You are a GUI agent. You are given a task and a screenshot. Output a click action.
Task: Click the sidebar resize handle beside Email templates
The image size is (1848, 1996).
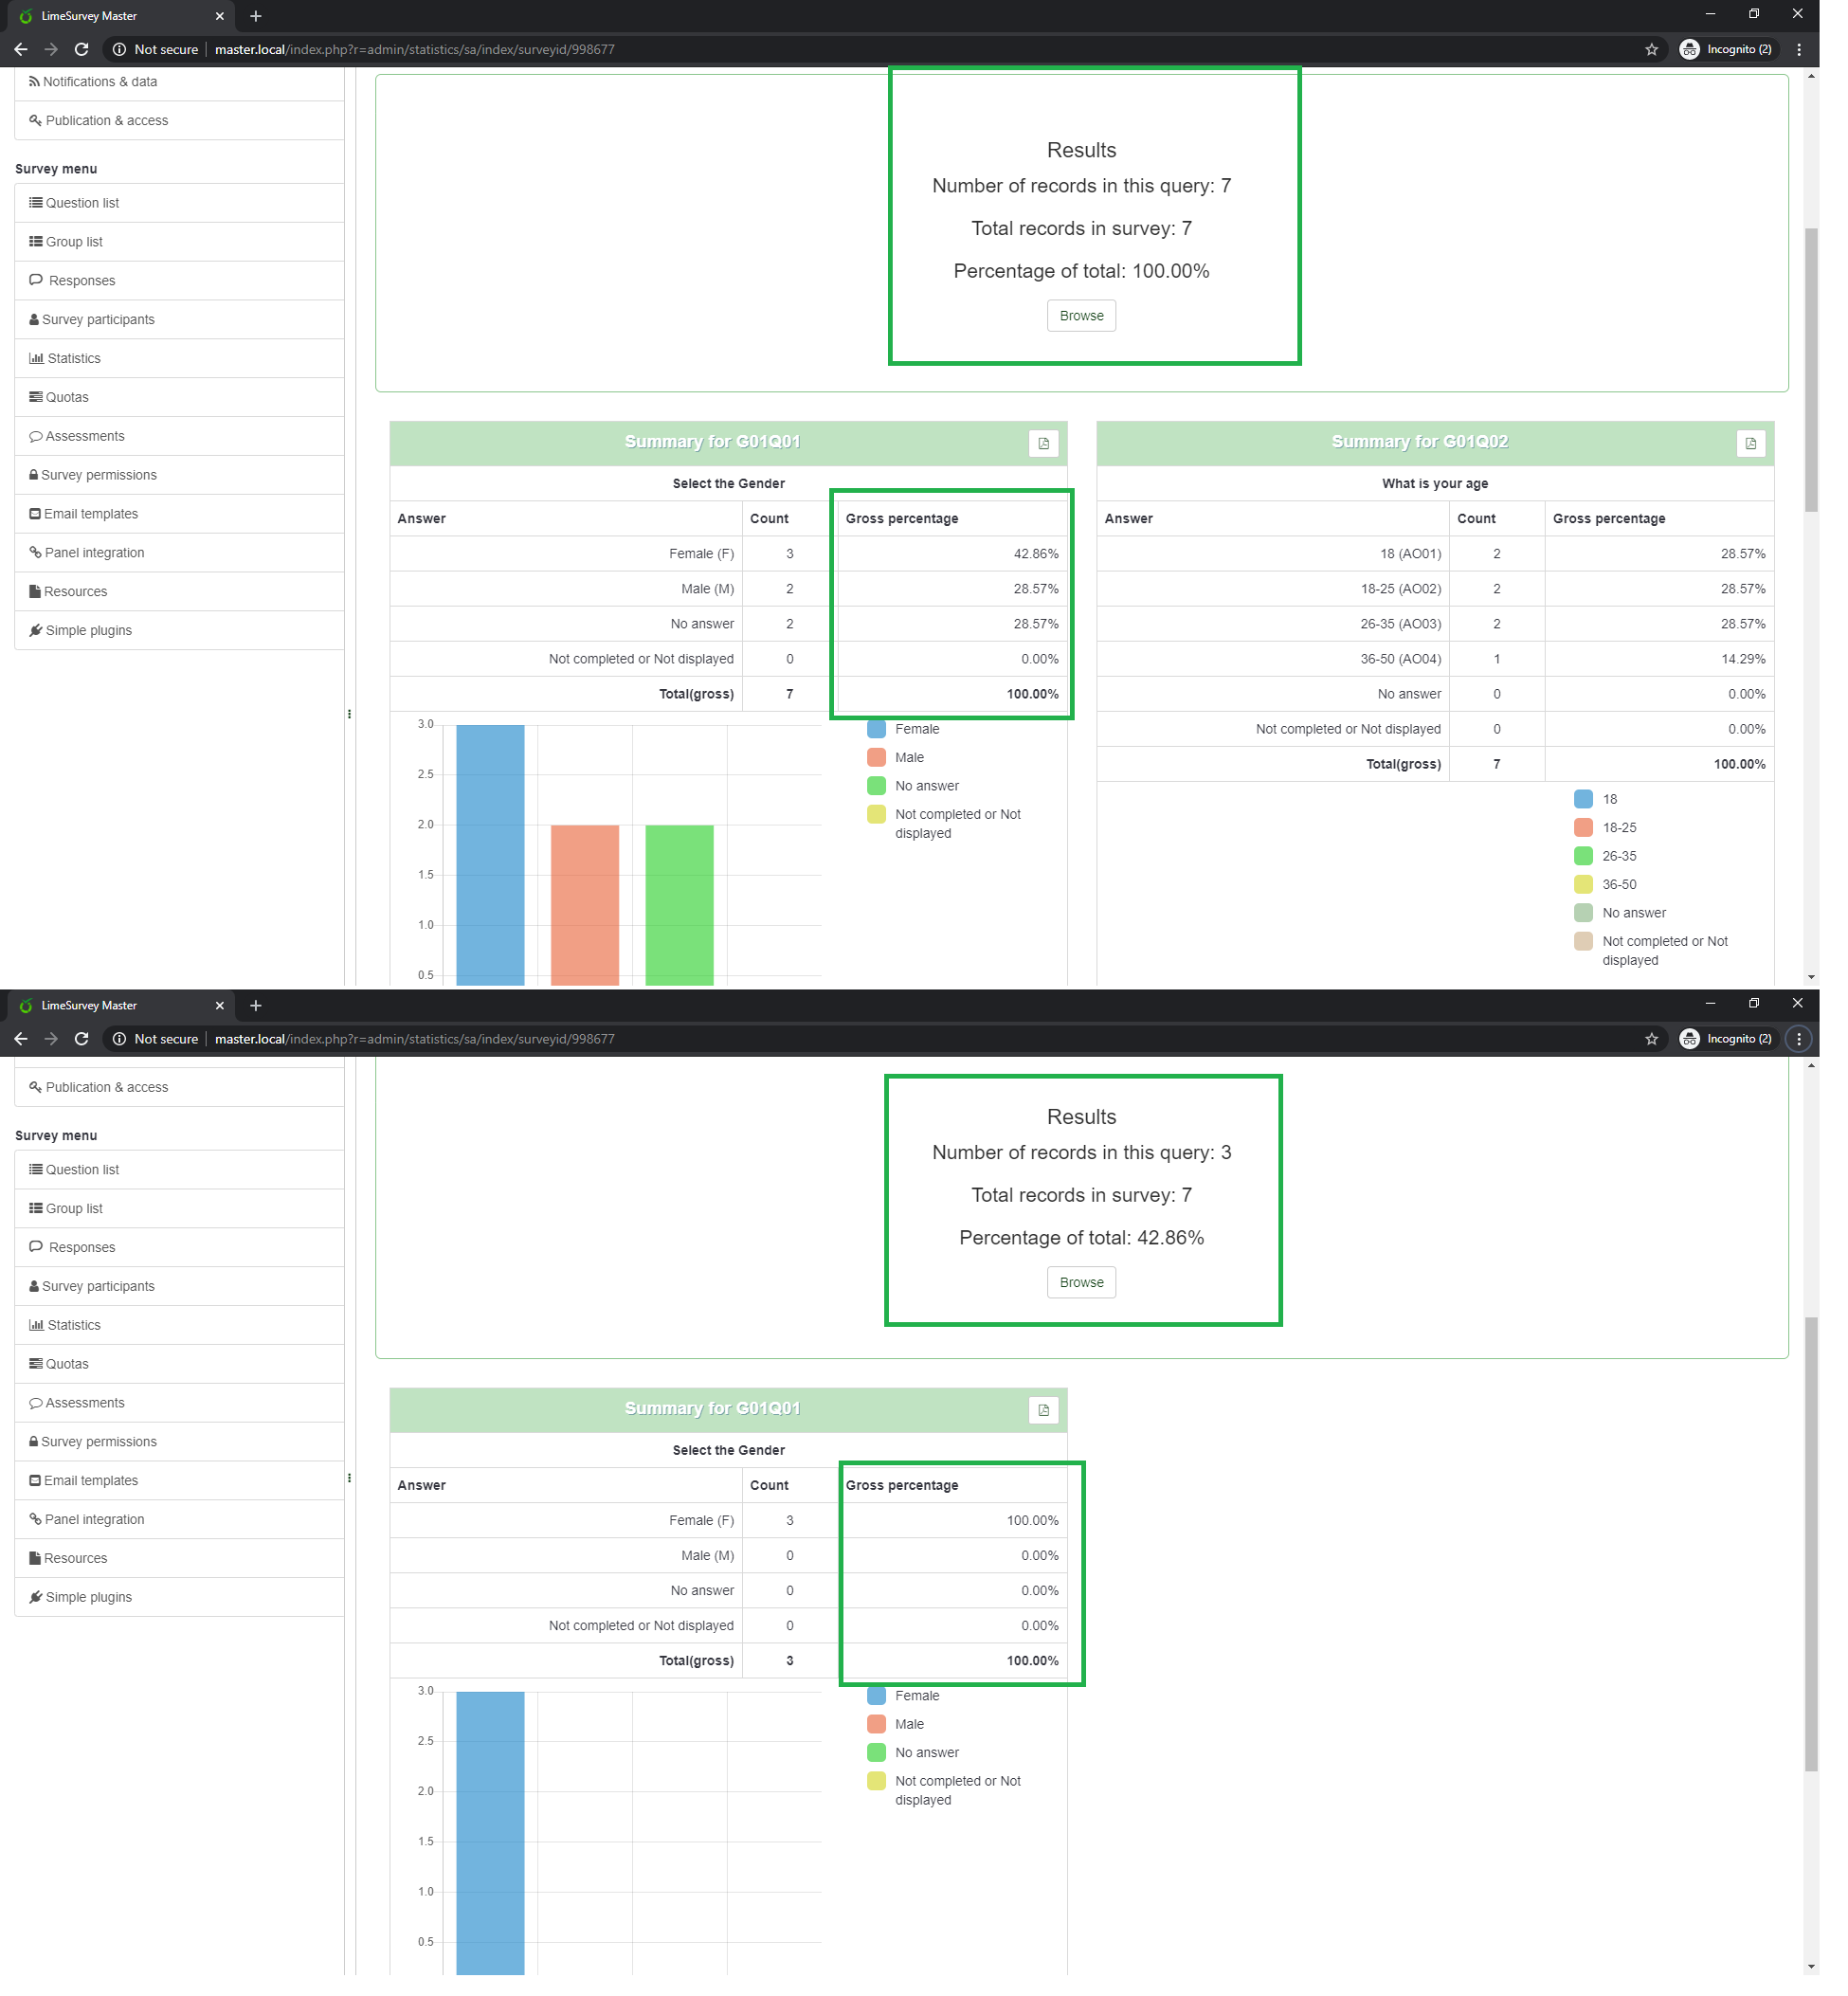(349, 1478)
